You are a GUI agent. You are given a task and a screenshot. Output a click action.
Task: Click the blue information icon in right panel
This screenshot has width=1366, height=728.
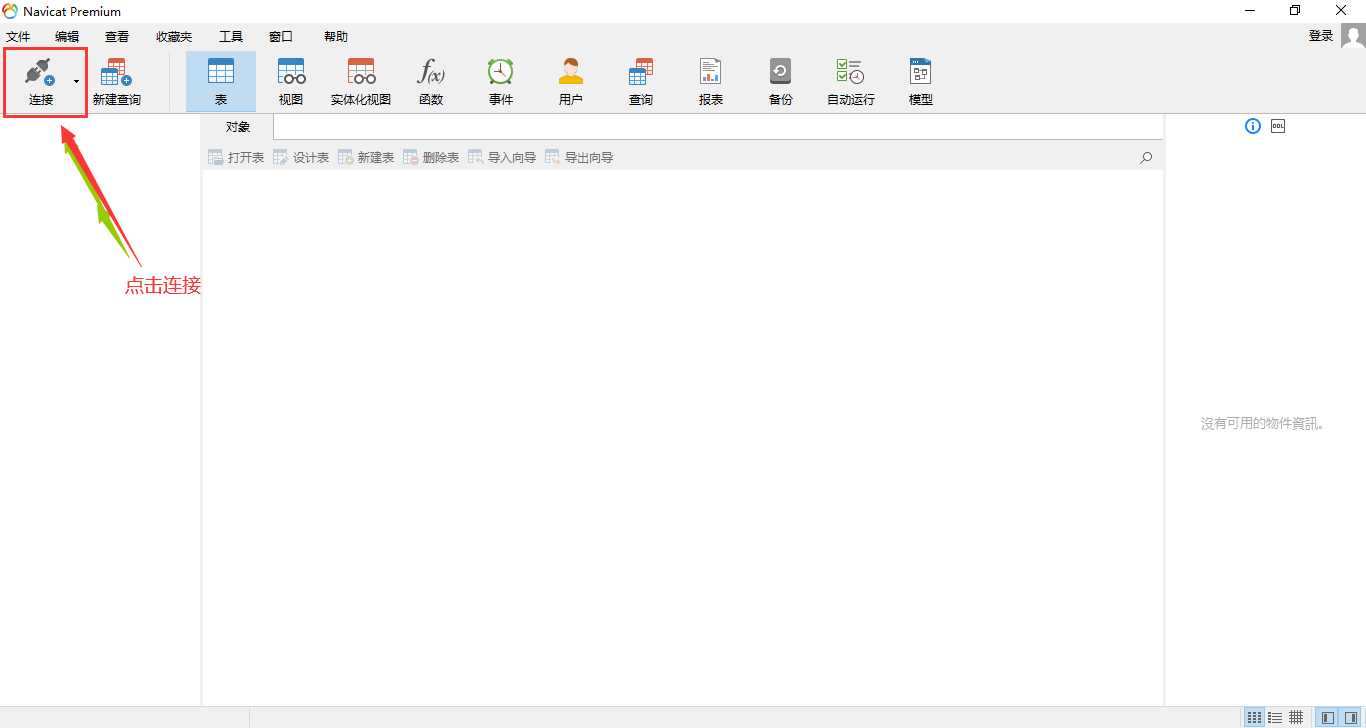1253,126
